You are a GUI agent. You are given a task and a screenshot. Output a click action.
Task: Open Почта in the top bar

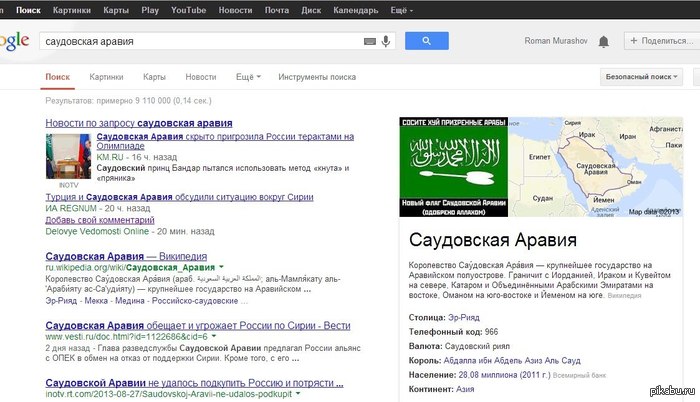tap(277, 10)
